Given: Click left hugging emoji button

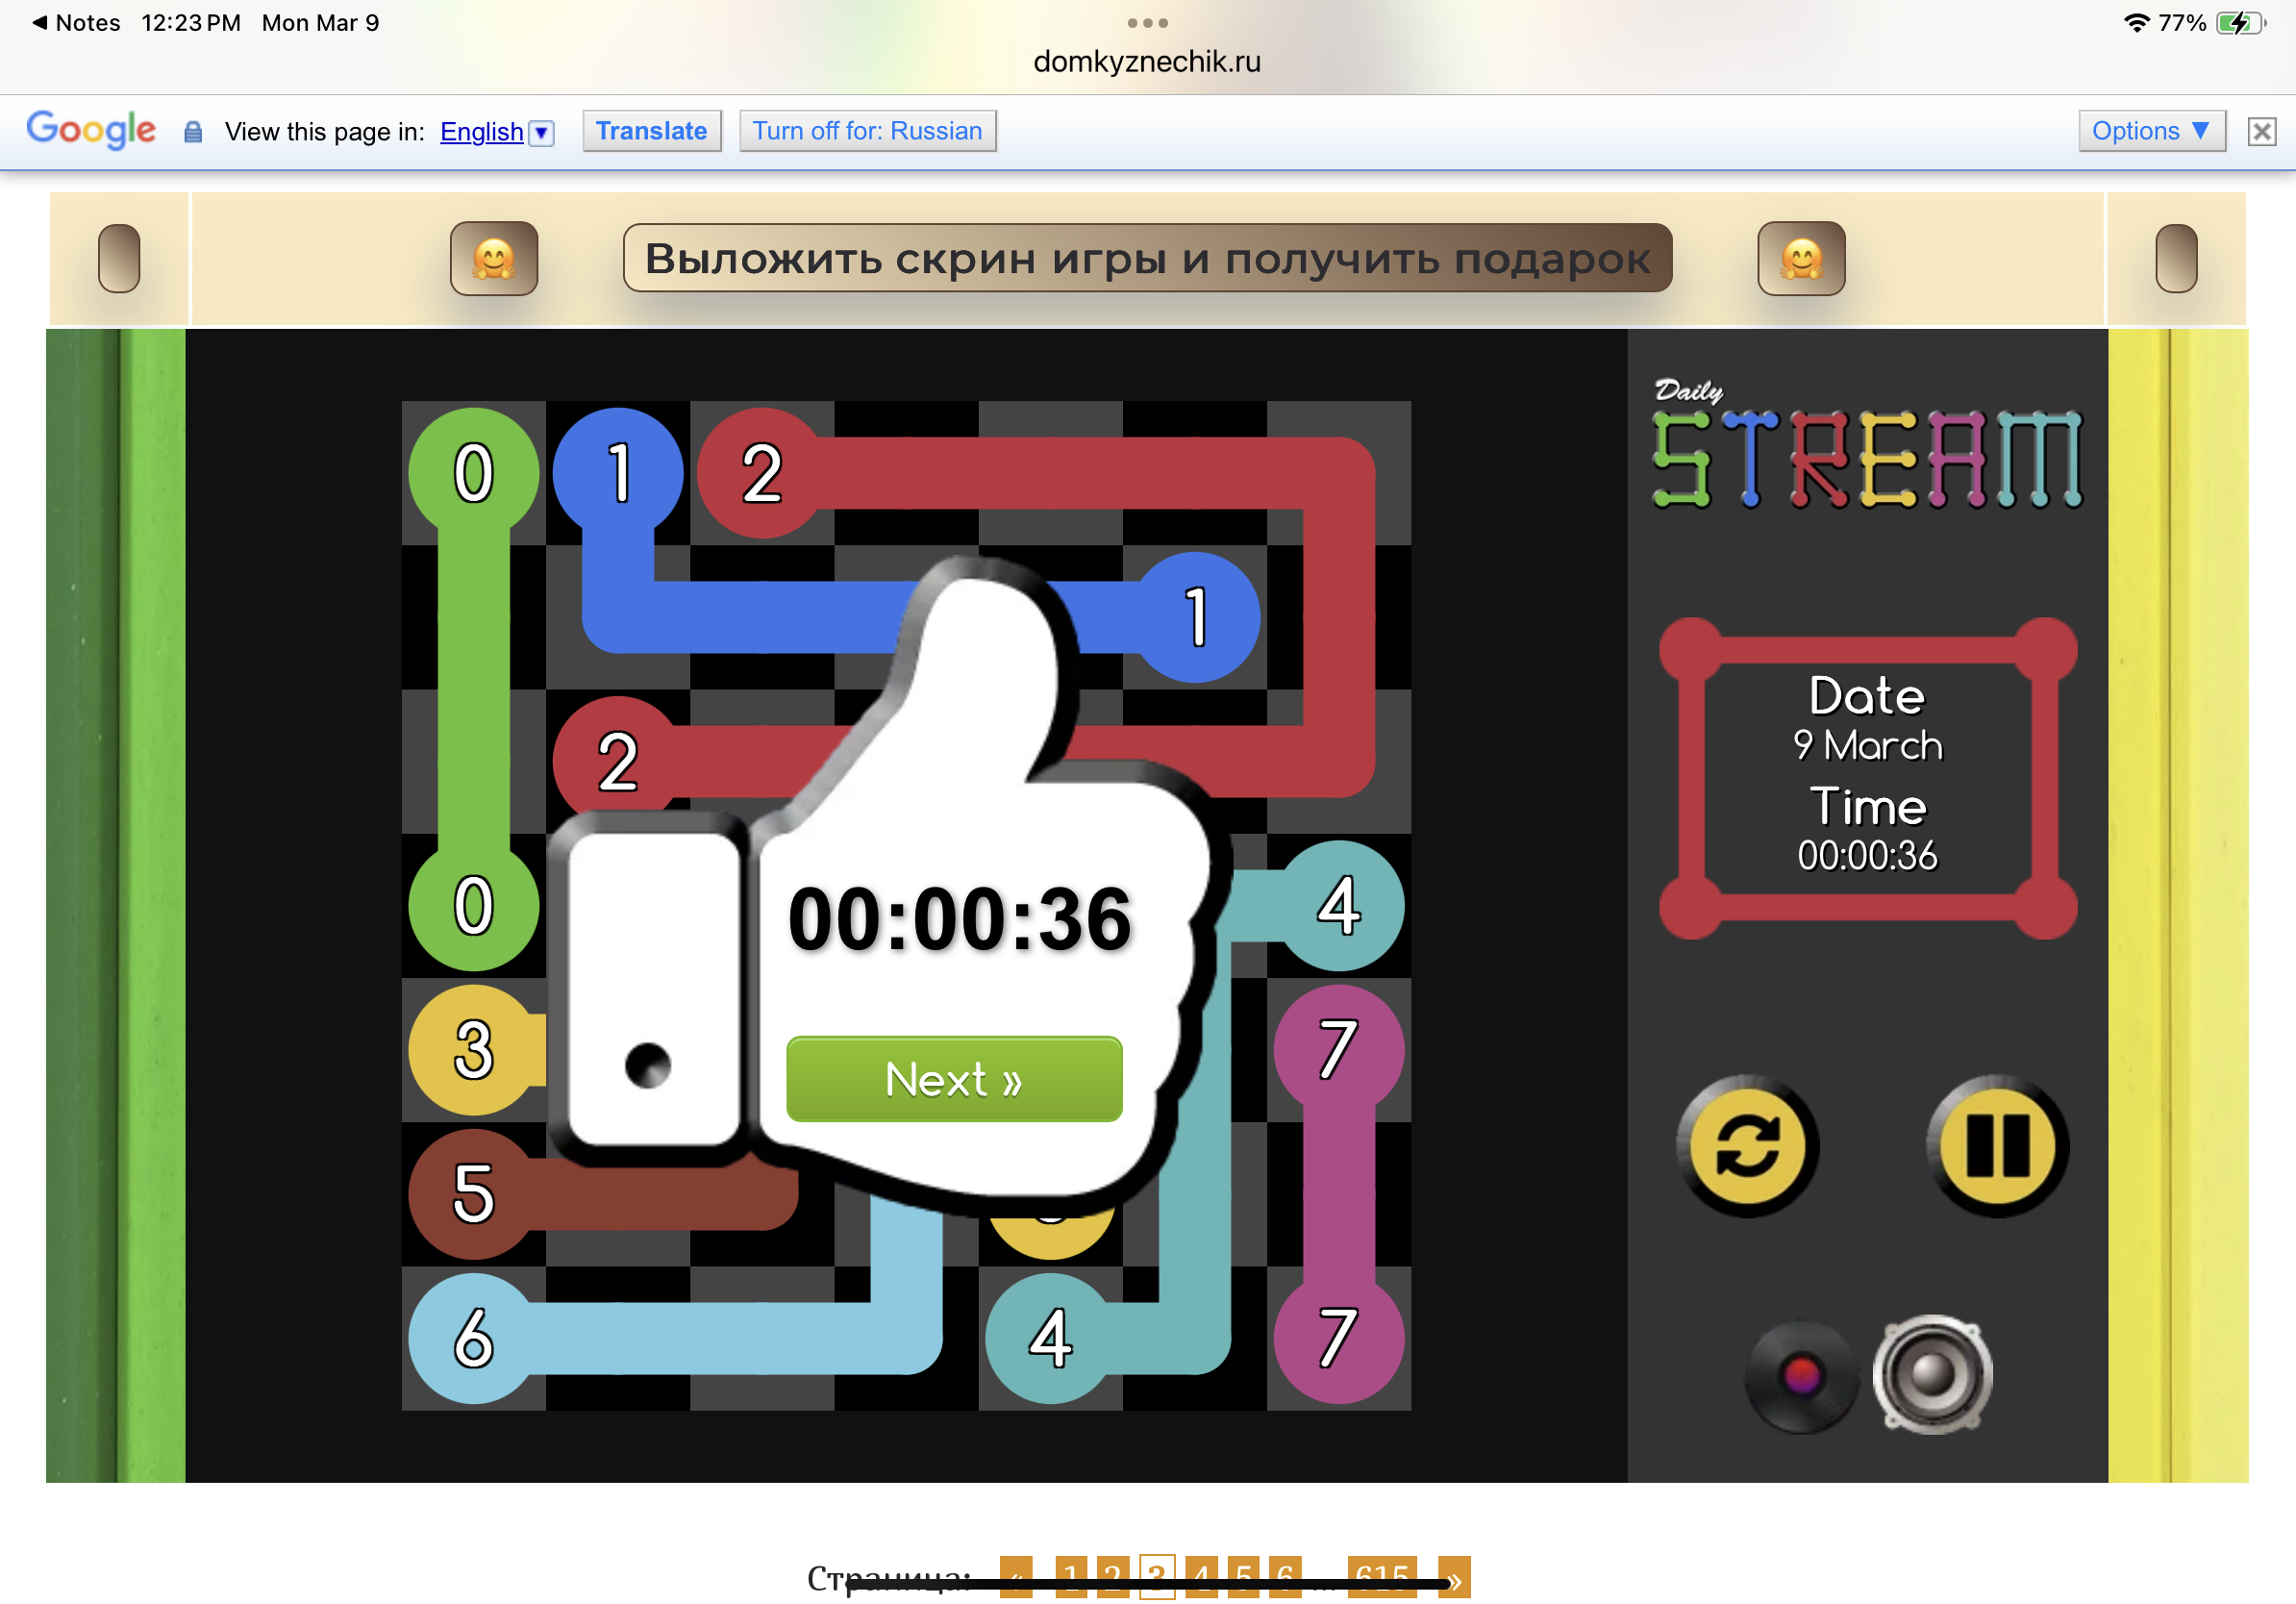Looking at the screenshot, I should pyautogui.click(x=494, y=258).
